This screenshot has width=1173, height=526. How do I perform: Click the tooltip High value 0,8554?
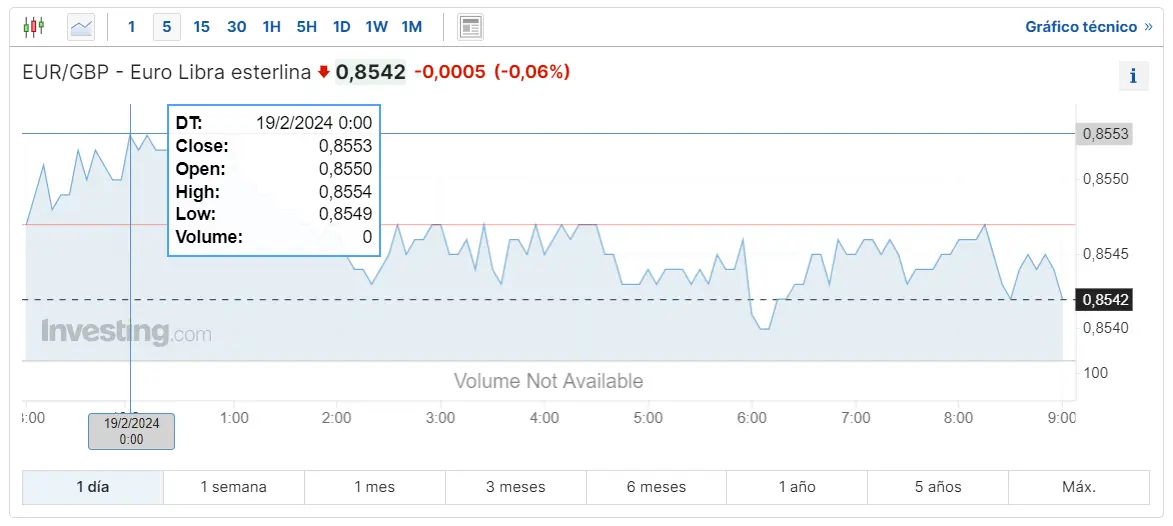tap(346, 192)
